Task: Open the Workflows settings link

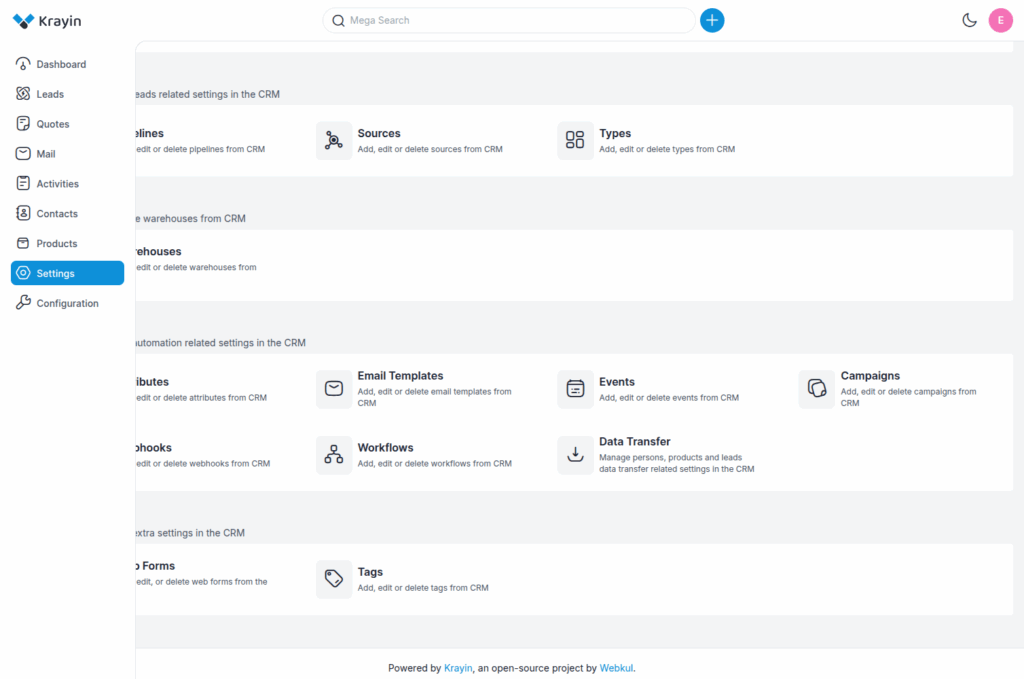Action: 385,448
